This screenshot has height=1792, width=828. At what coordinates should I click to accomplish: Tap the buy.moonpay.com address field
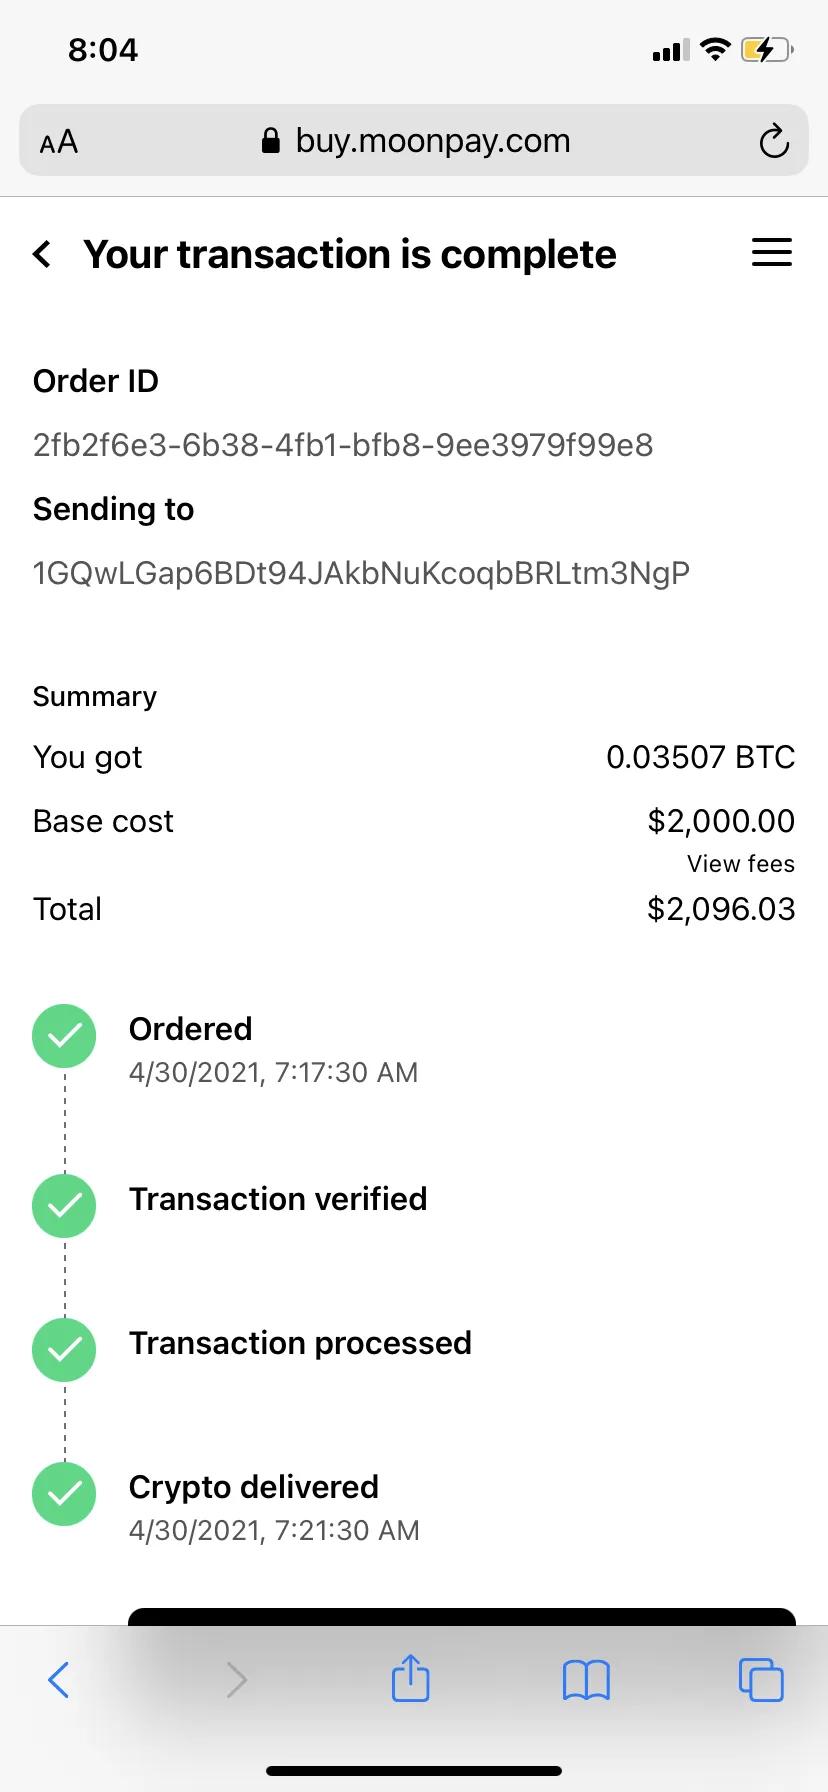point(414,141)
